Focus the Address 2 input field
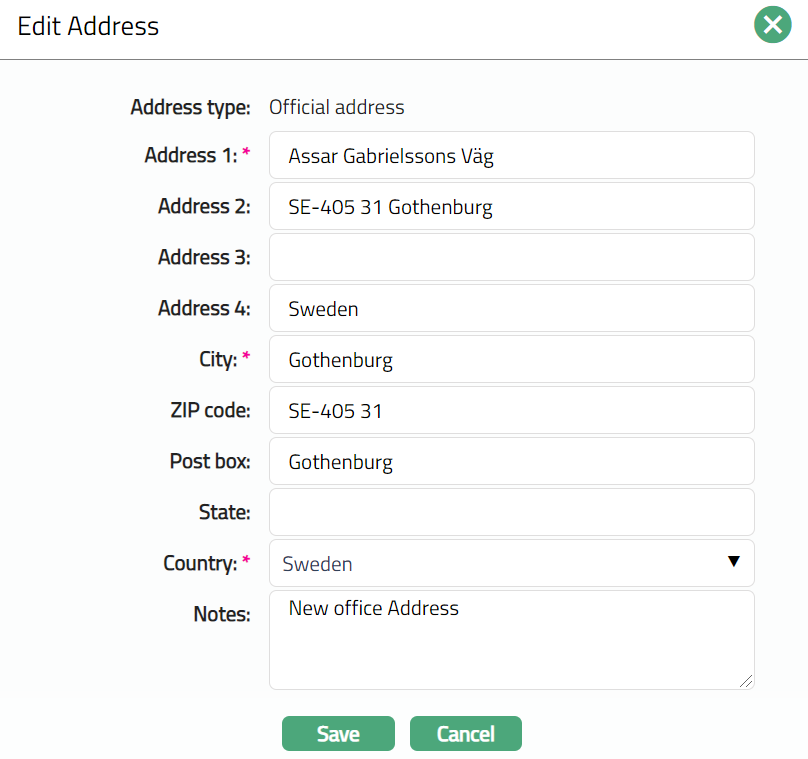The height and width of the screenshot is (759, 808). point(511,207)
